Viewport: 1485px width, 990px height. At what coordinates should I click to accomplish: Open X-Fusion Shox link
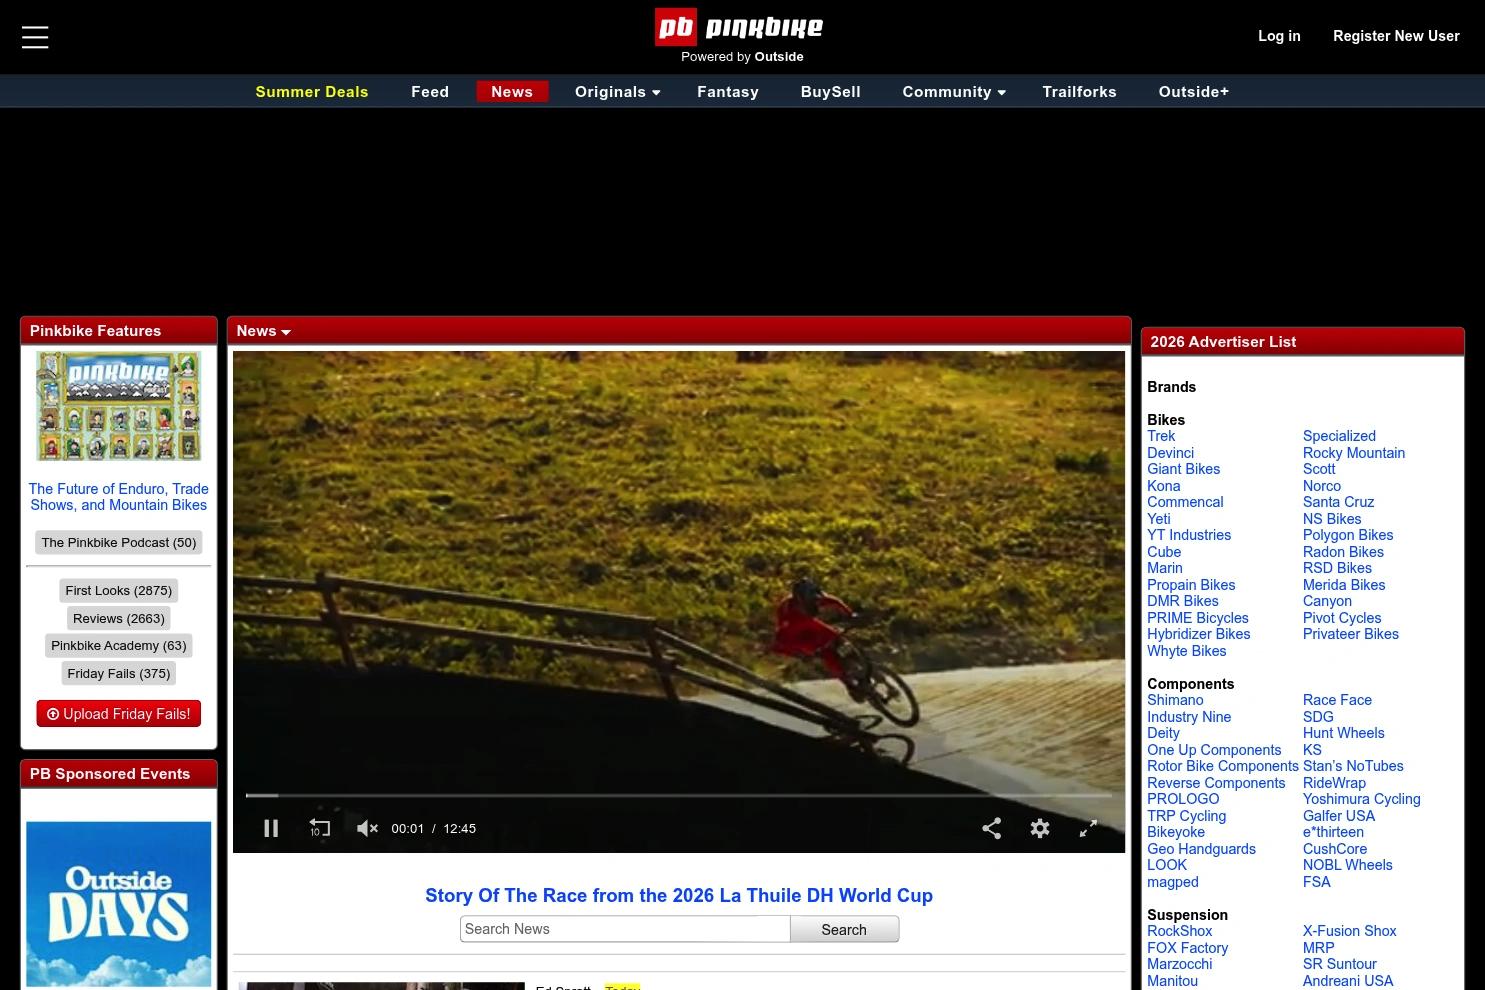[x=1349, y=931]
